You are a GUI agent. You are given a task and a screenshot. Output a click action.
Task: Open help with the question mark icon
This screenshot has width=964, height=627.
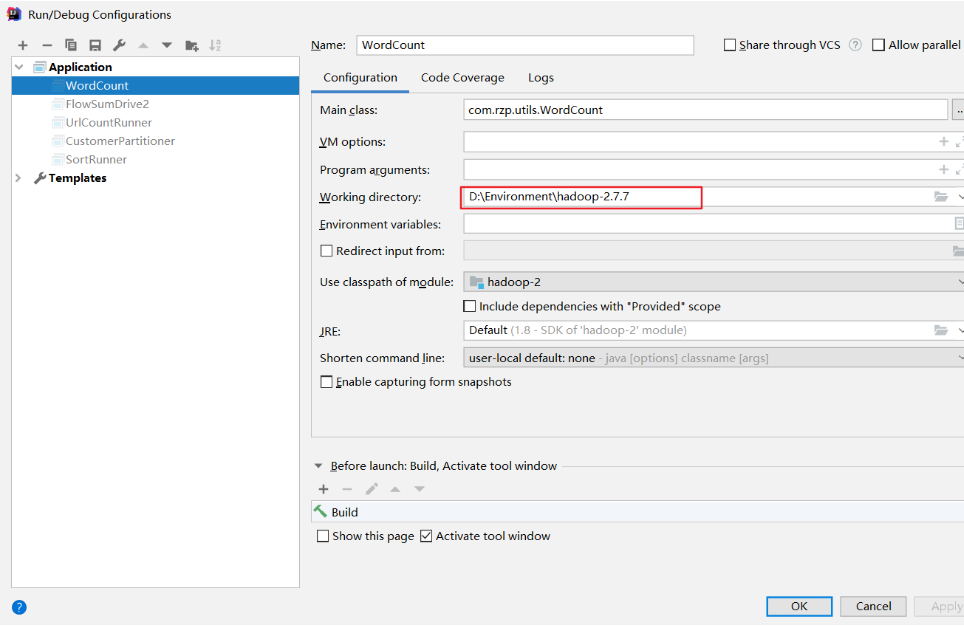tap(19, 607)
